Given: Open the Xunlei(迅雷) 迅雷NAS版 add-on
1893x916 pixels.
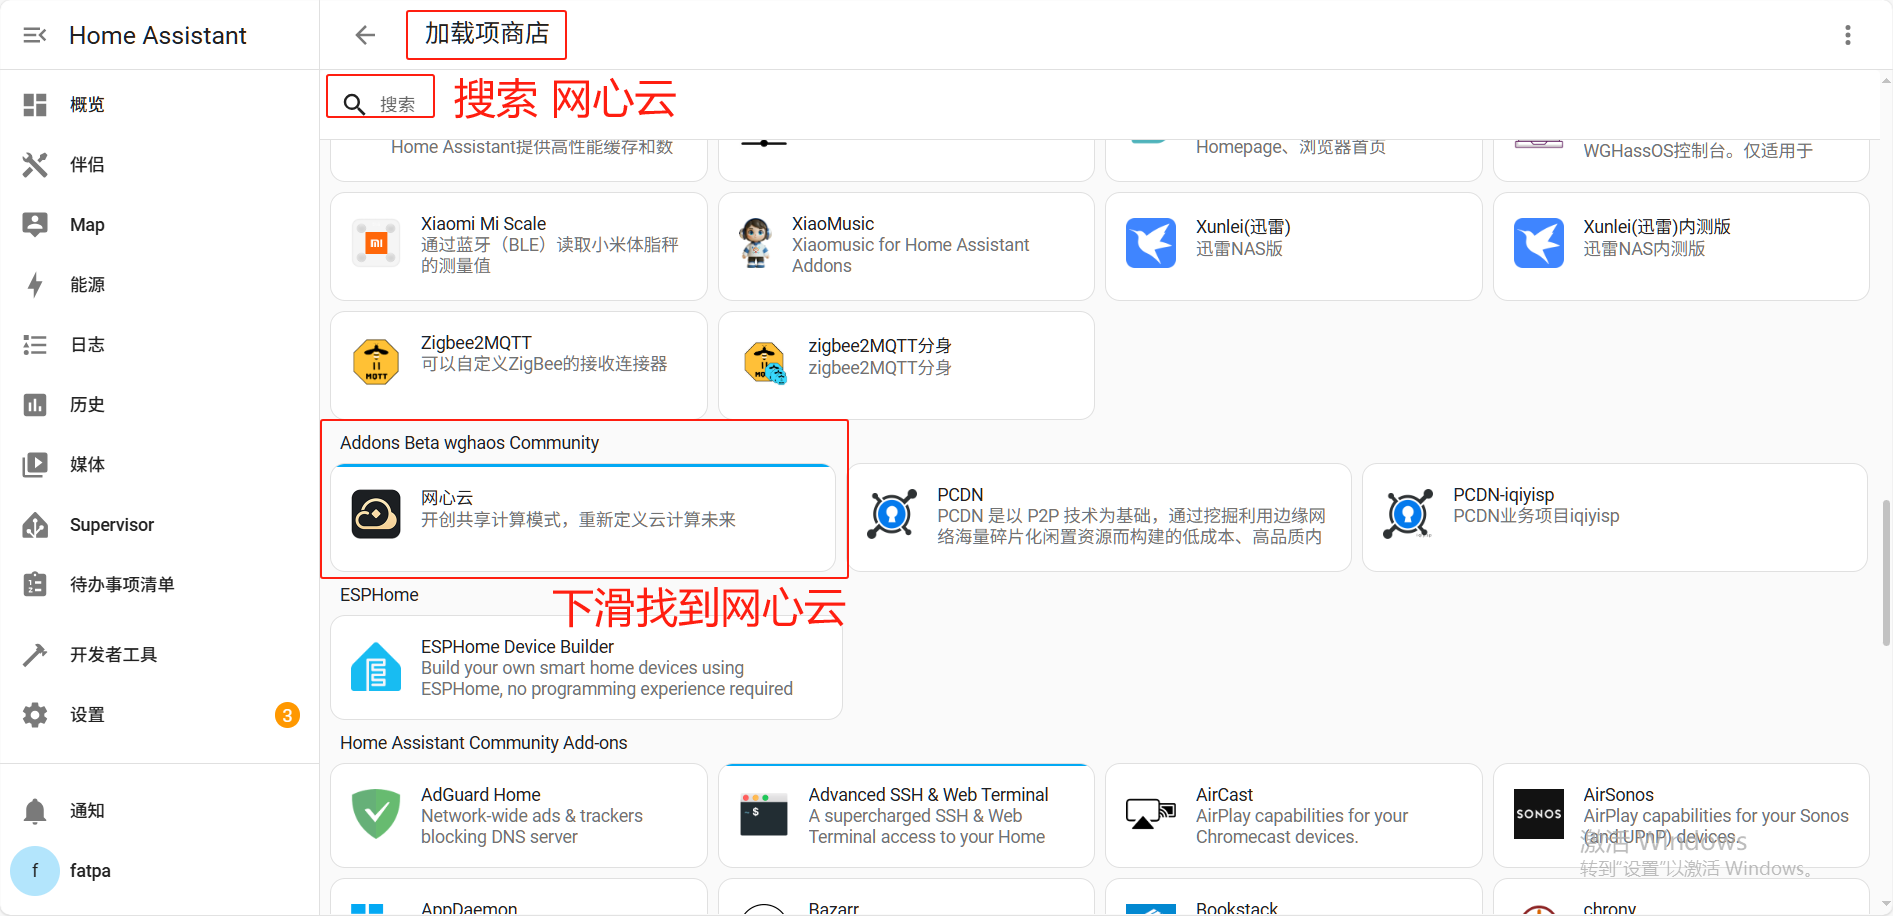Looking at the screenshot, I should [x=1294, y=246].
